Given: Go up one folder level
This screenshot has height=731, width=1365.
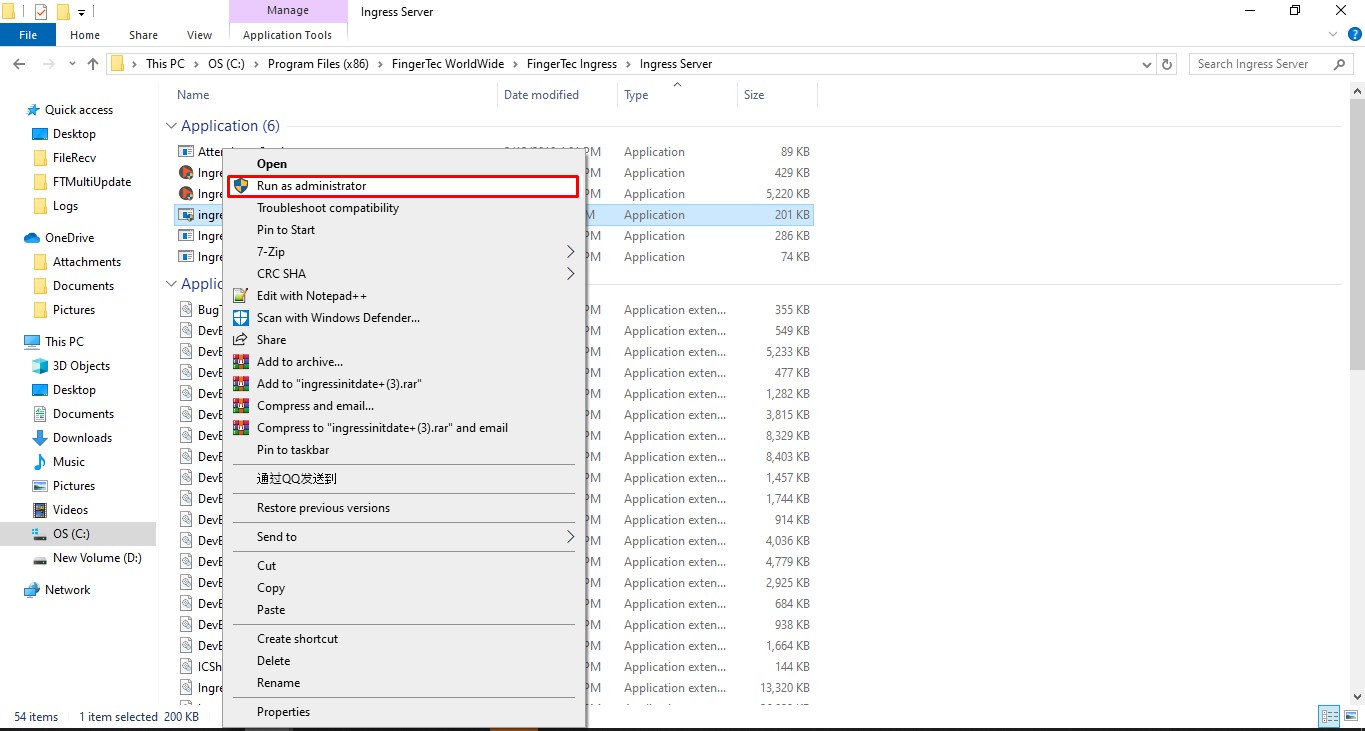Looking at the screenshot, I should [x=93, y=64].
